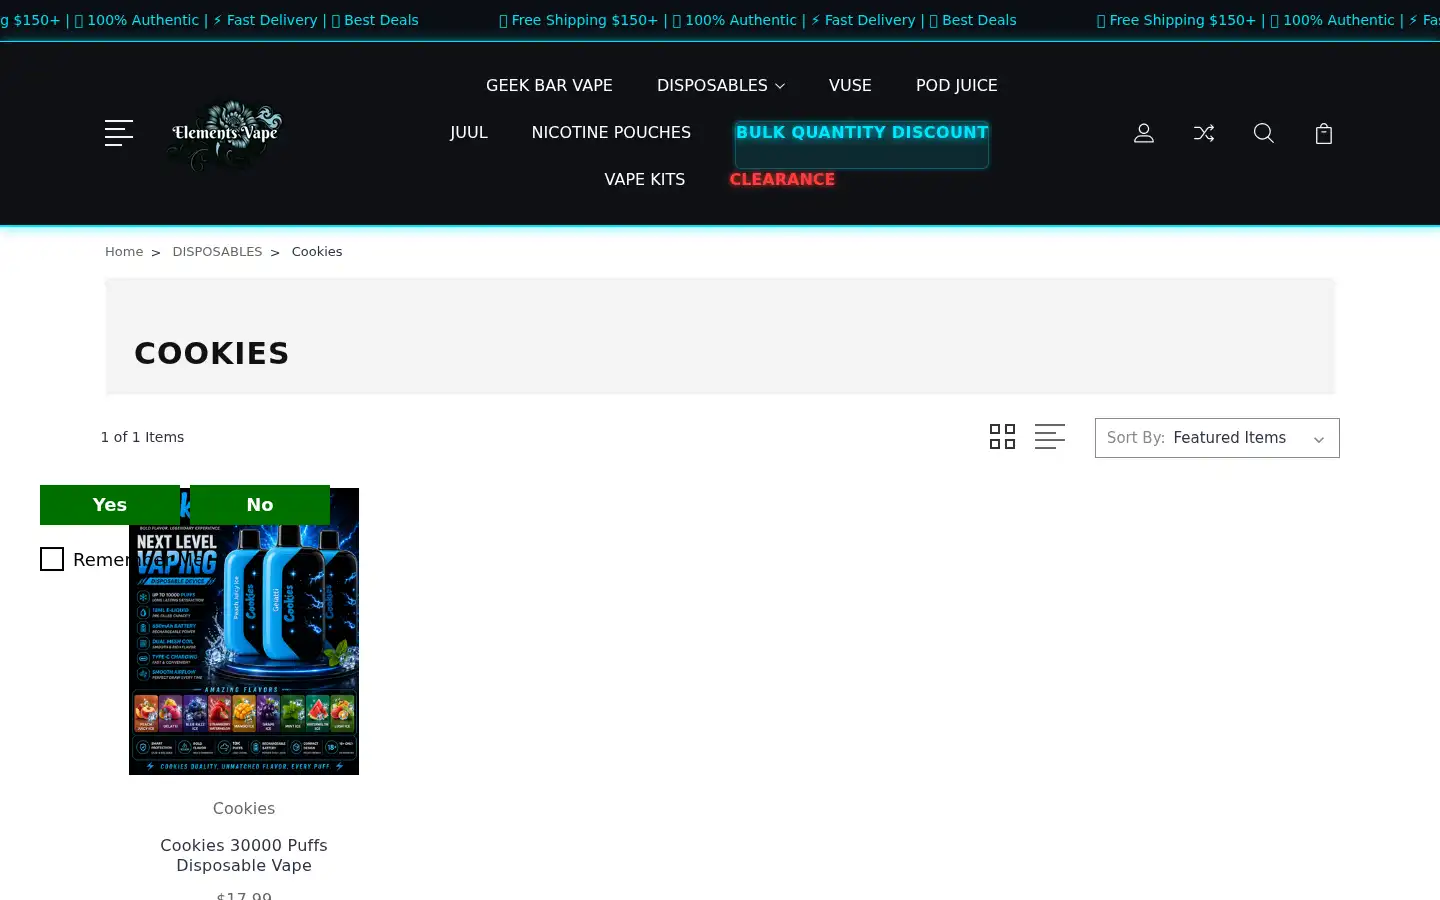Click the green No button
1440x900 pixels.
coord(260,505)
